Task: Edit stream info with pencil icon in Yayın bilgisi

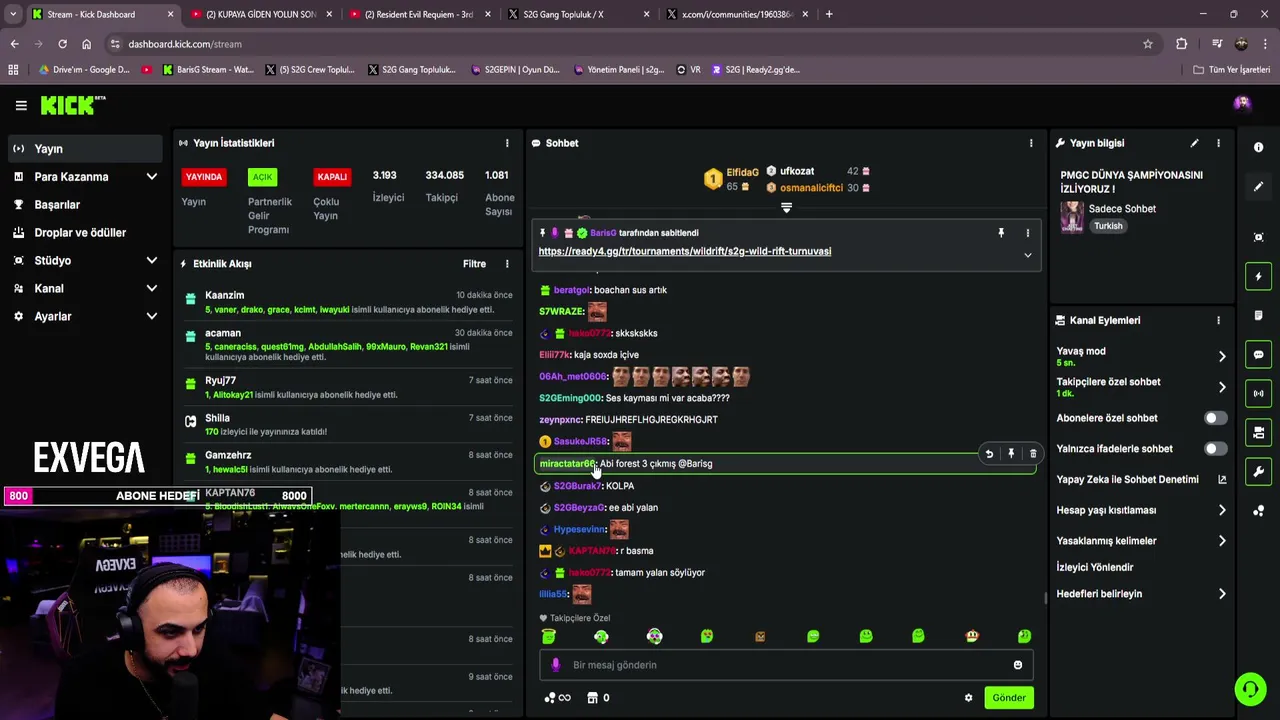Action: pyautogui.click(x=1194, y=143)
